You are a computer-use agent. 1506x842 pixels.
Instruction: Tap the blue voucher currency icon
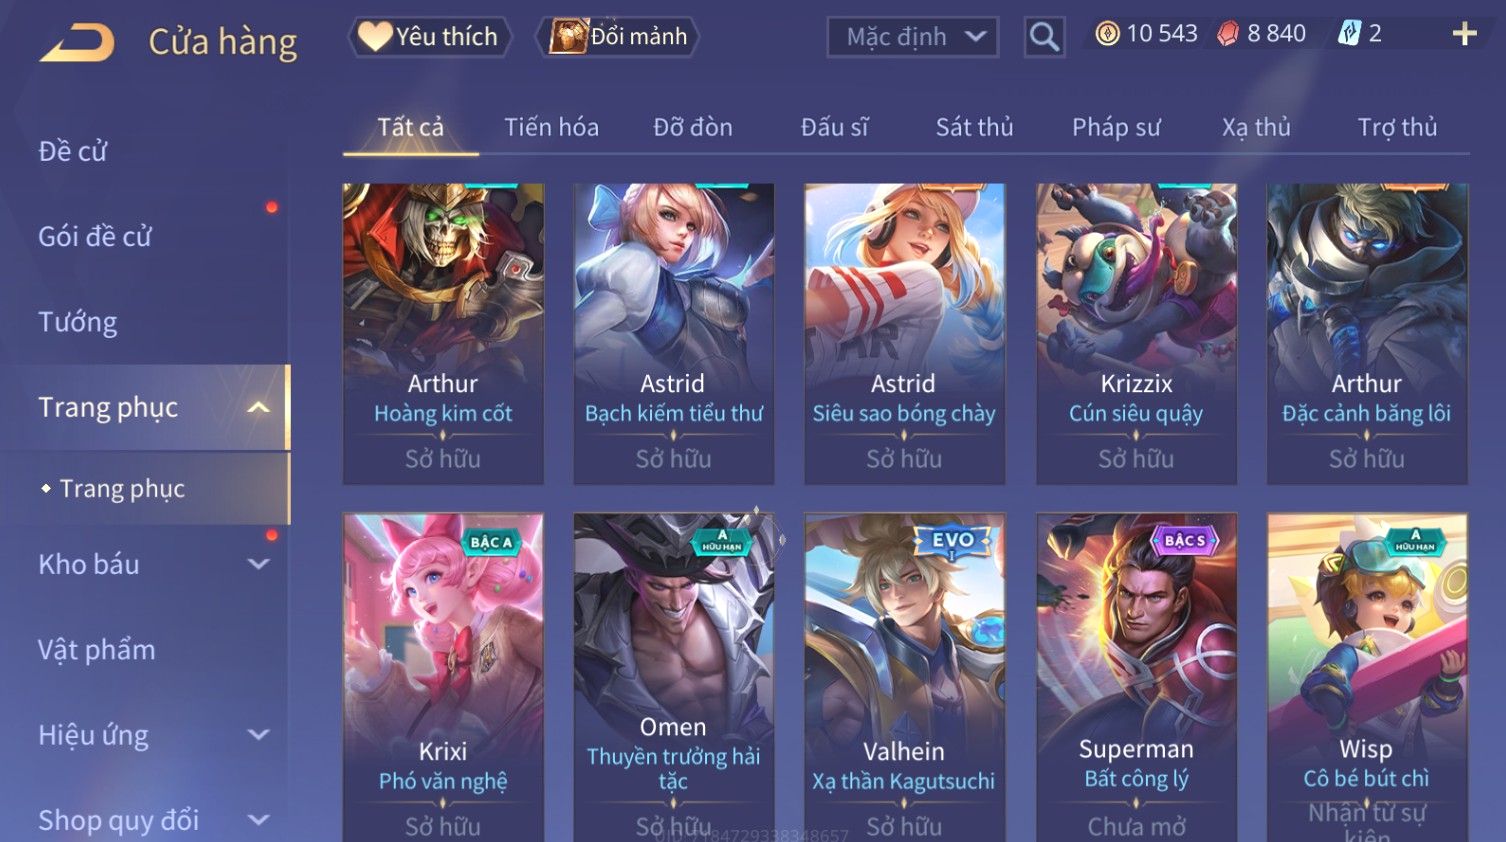tap(1349, 34)
